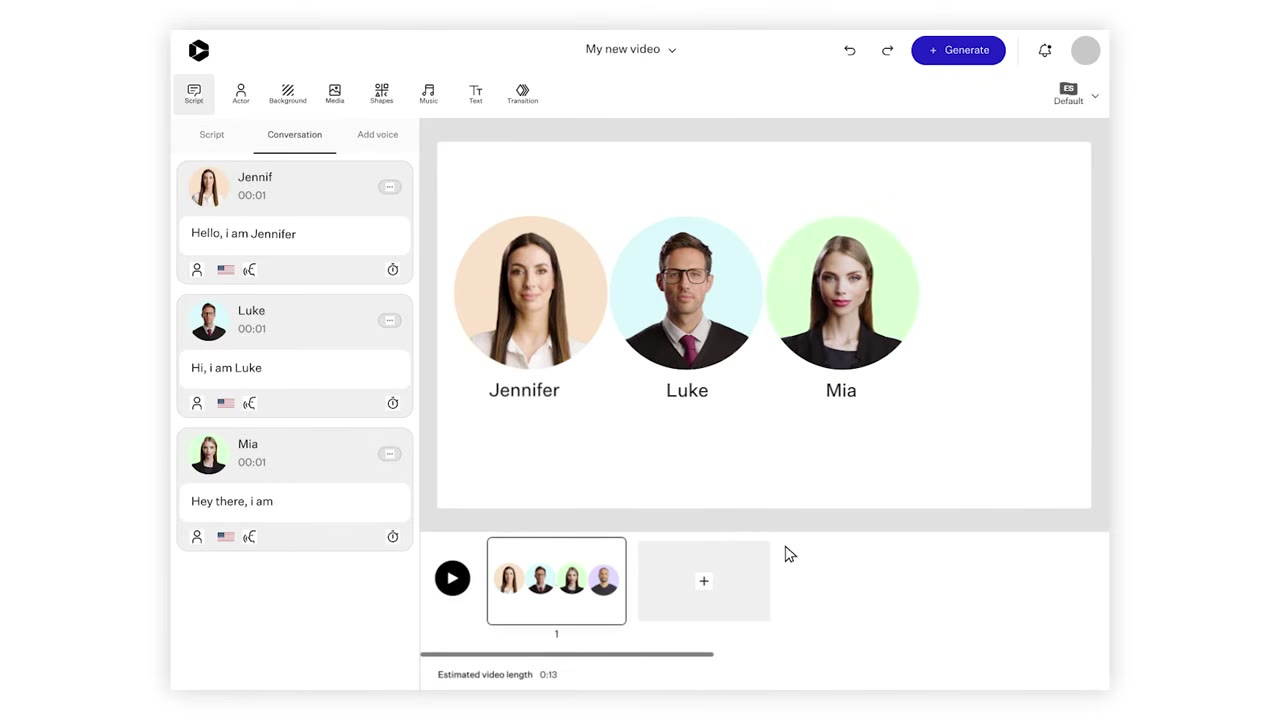This screenshot has height=720, width=1280.
Task: Click the timer icon in Jennifer's card
Action: pyautogui.click(x=393, y=270)
